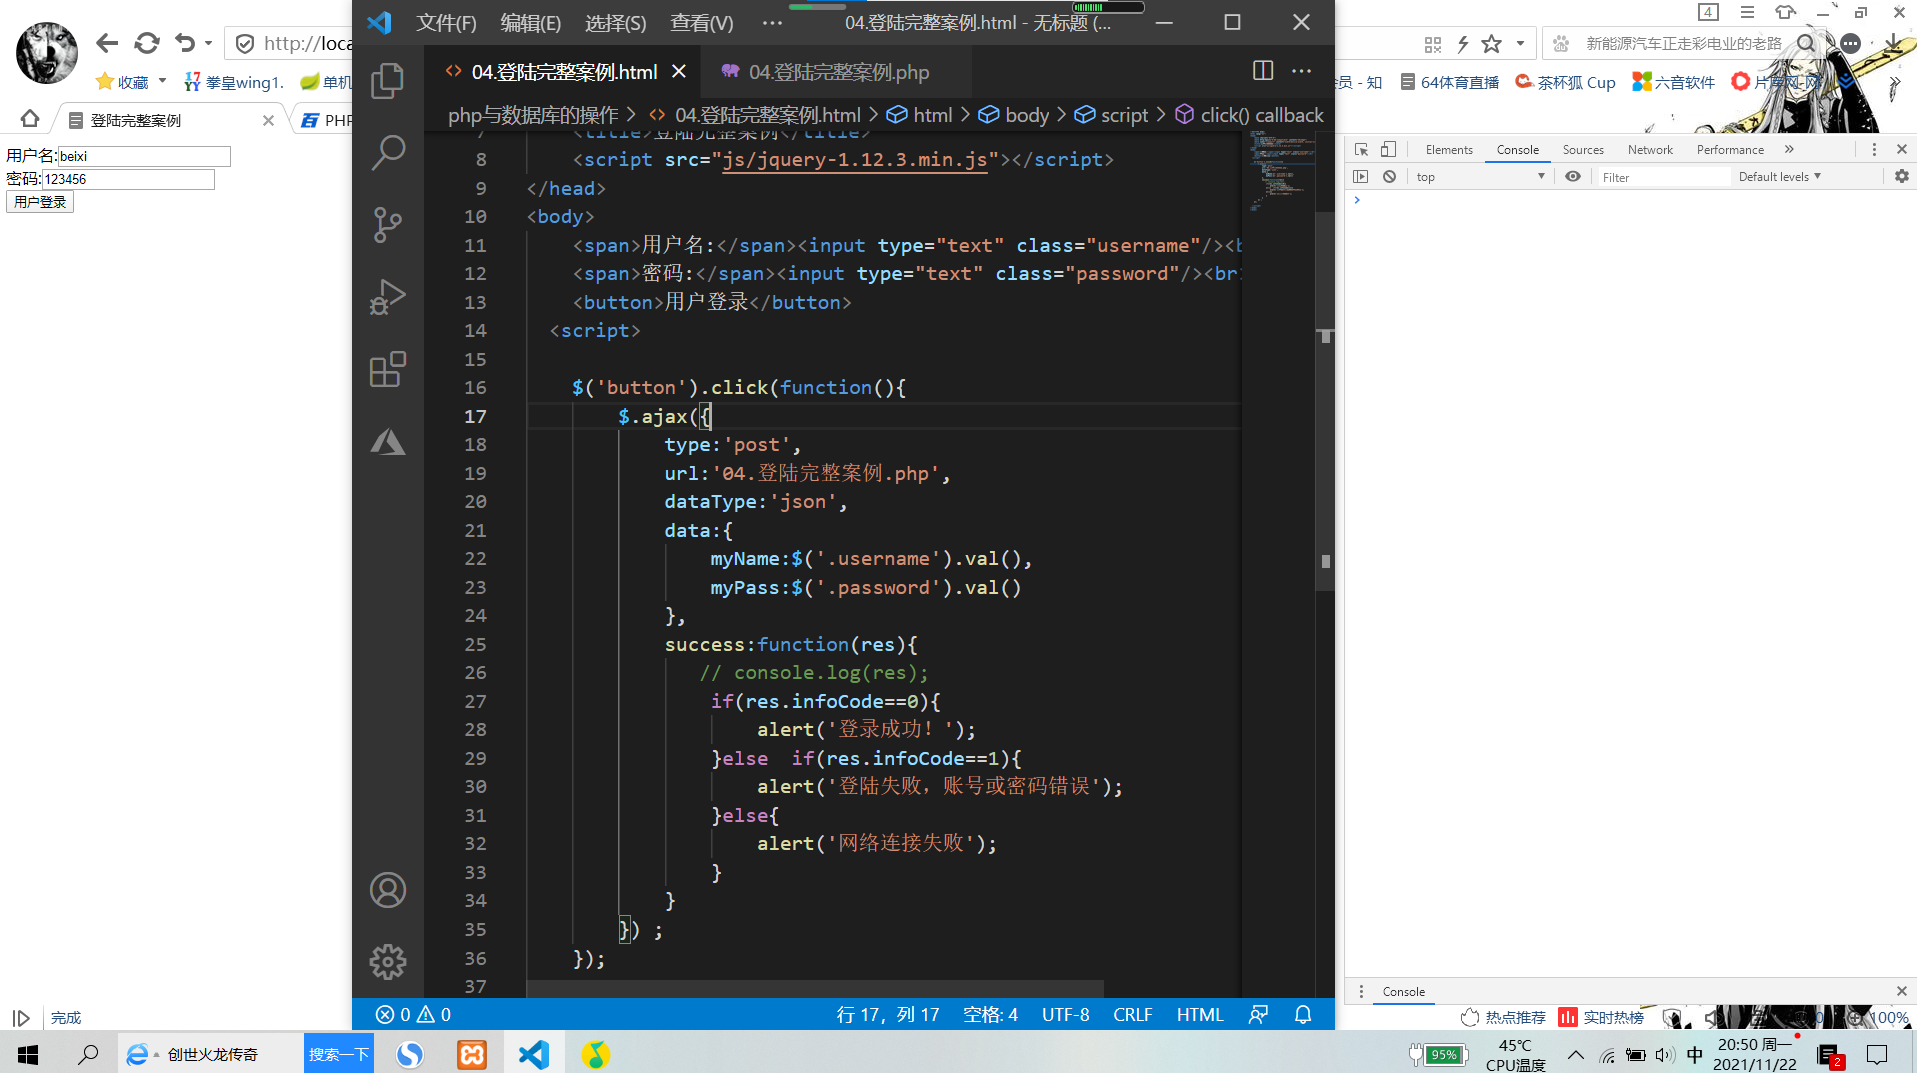The height and width of the screenshot is (1073, 1917).
Task: Click the code minimap preview
Action: coord(1280,170)
